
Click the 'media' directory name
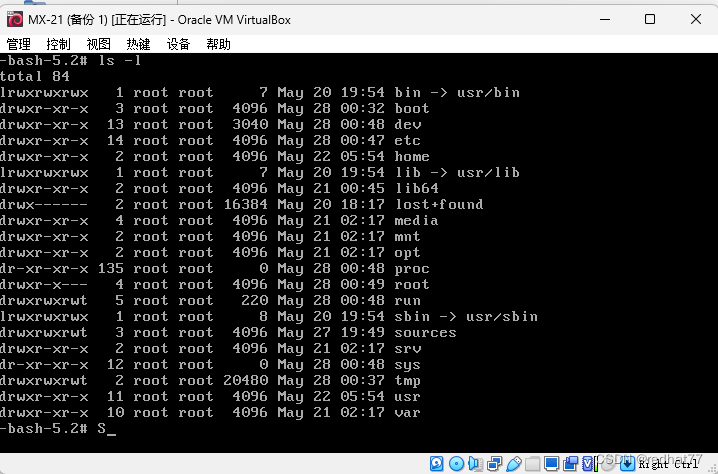(417, 221)
